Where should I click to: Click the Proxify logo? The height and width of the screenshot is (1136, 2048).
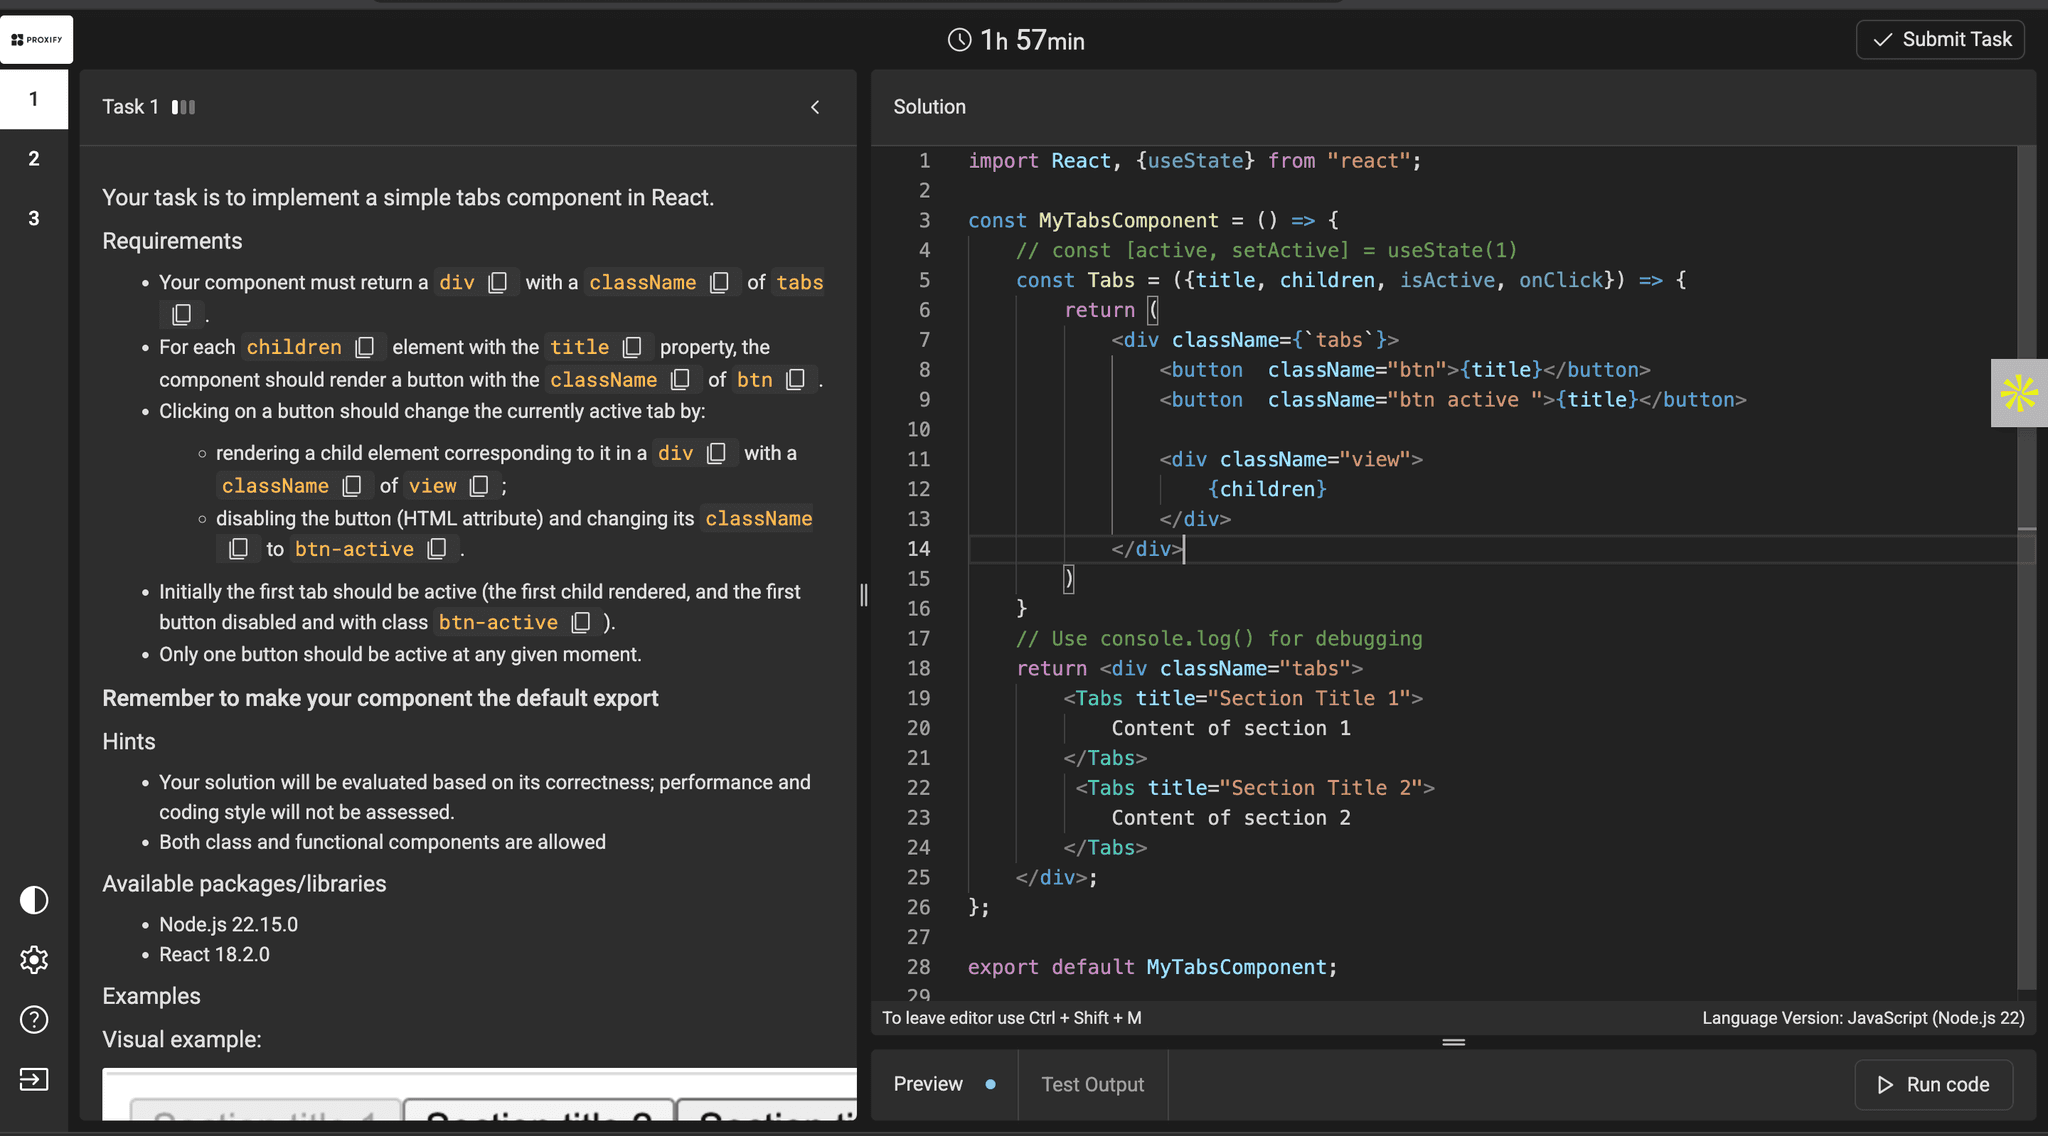click(36, 40)
